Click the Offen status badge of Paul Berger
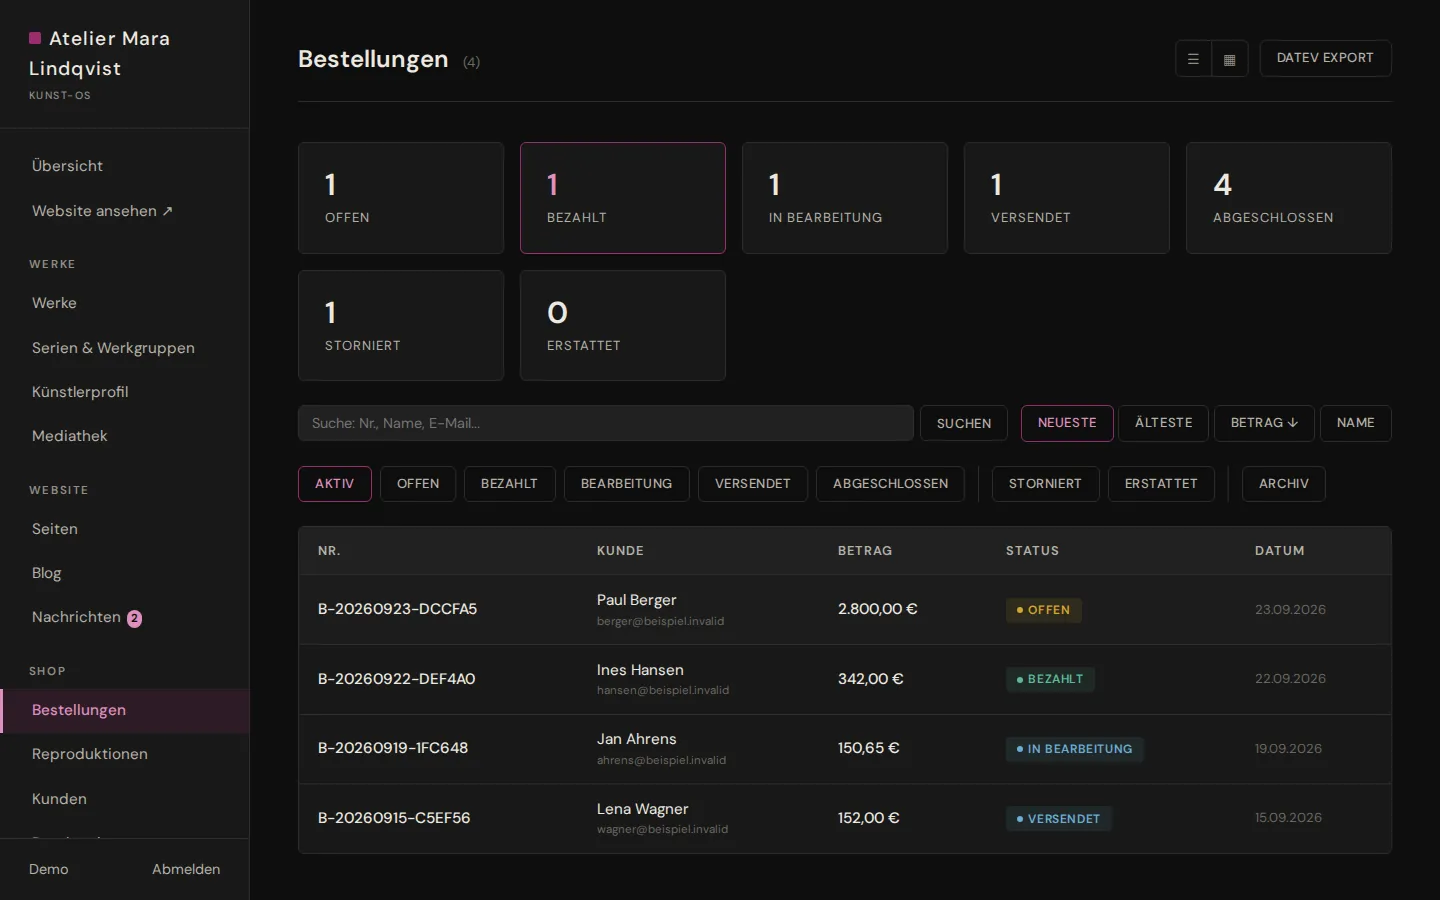Viewport: 1440px width, 900px height. click(x=1043, y=610)
